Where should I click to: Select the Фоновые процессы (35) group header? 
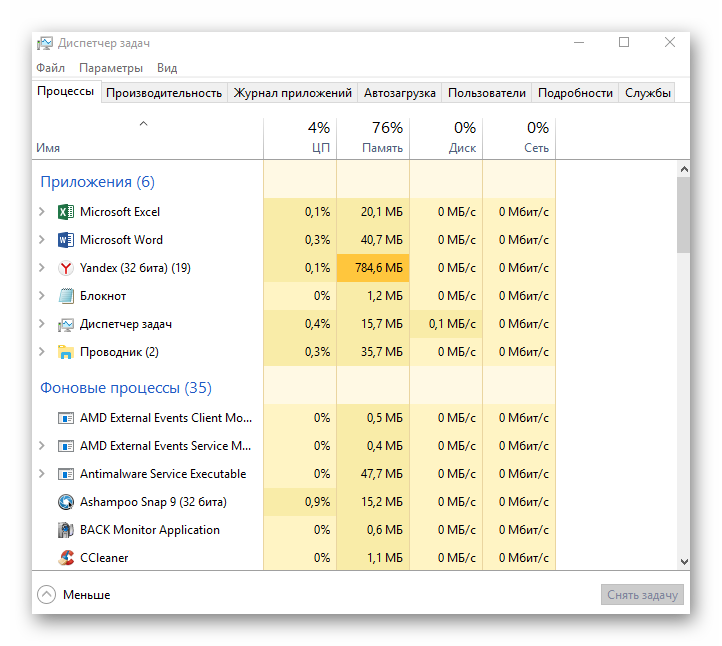pyautogui.click(x=126, y=388)
